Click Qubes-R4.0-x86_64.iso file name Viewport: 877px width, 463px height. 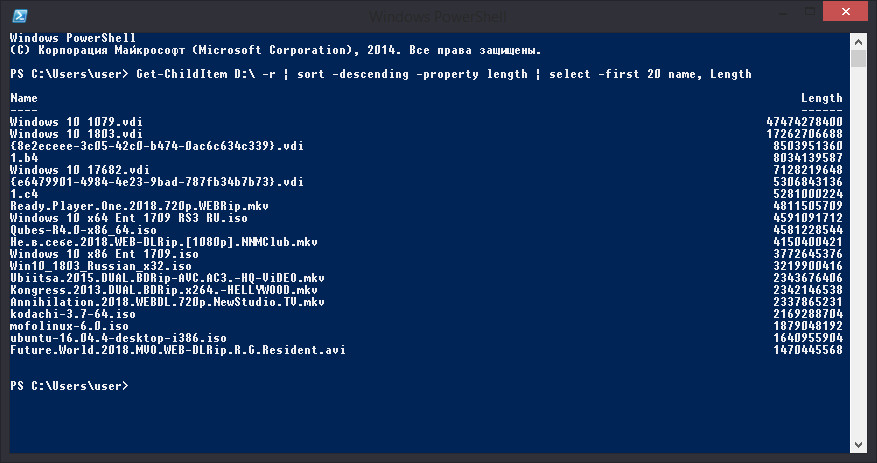83,230
